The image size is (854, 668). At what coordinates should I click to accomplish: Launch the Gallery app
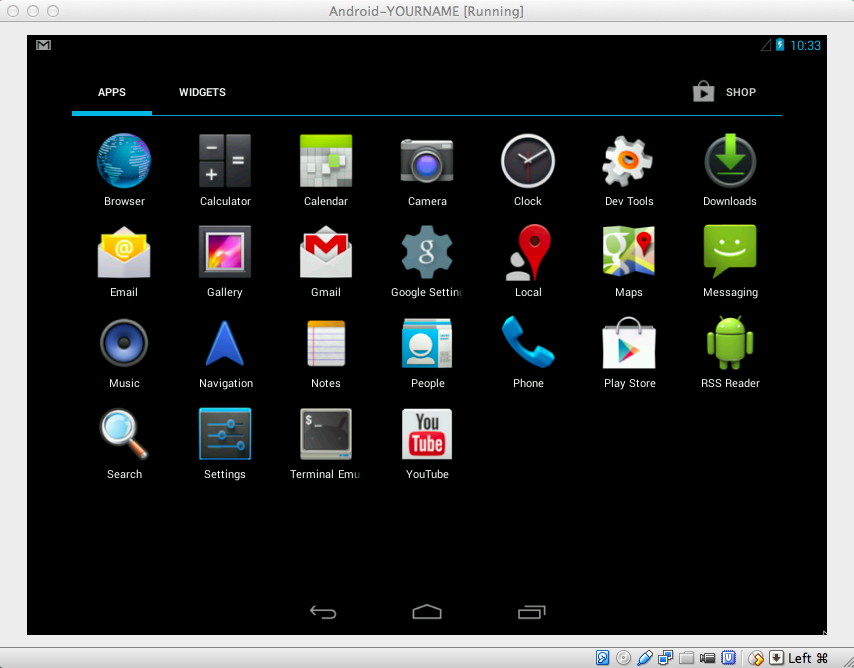(x=225, y=262)
